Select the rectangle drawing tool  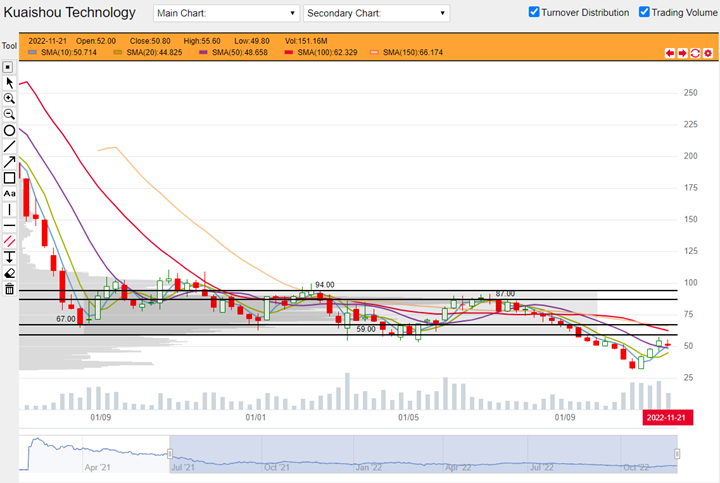pyautogui.click(x=9, y=178)
